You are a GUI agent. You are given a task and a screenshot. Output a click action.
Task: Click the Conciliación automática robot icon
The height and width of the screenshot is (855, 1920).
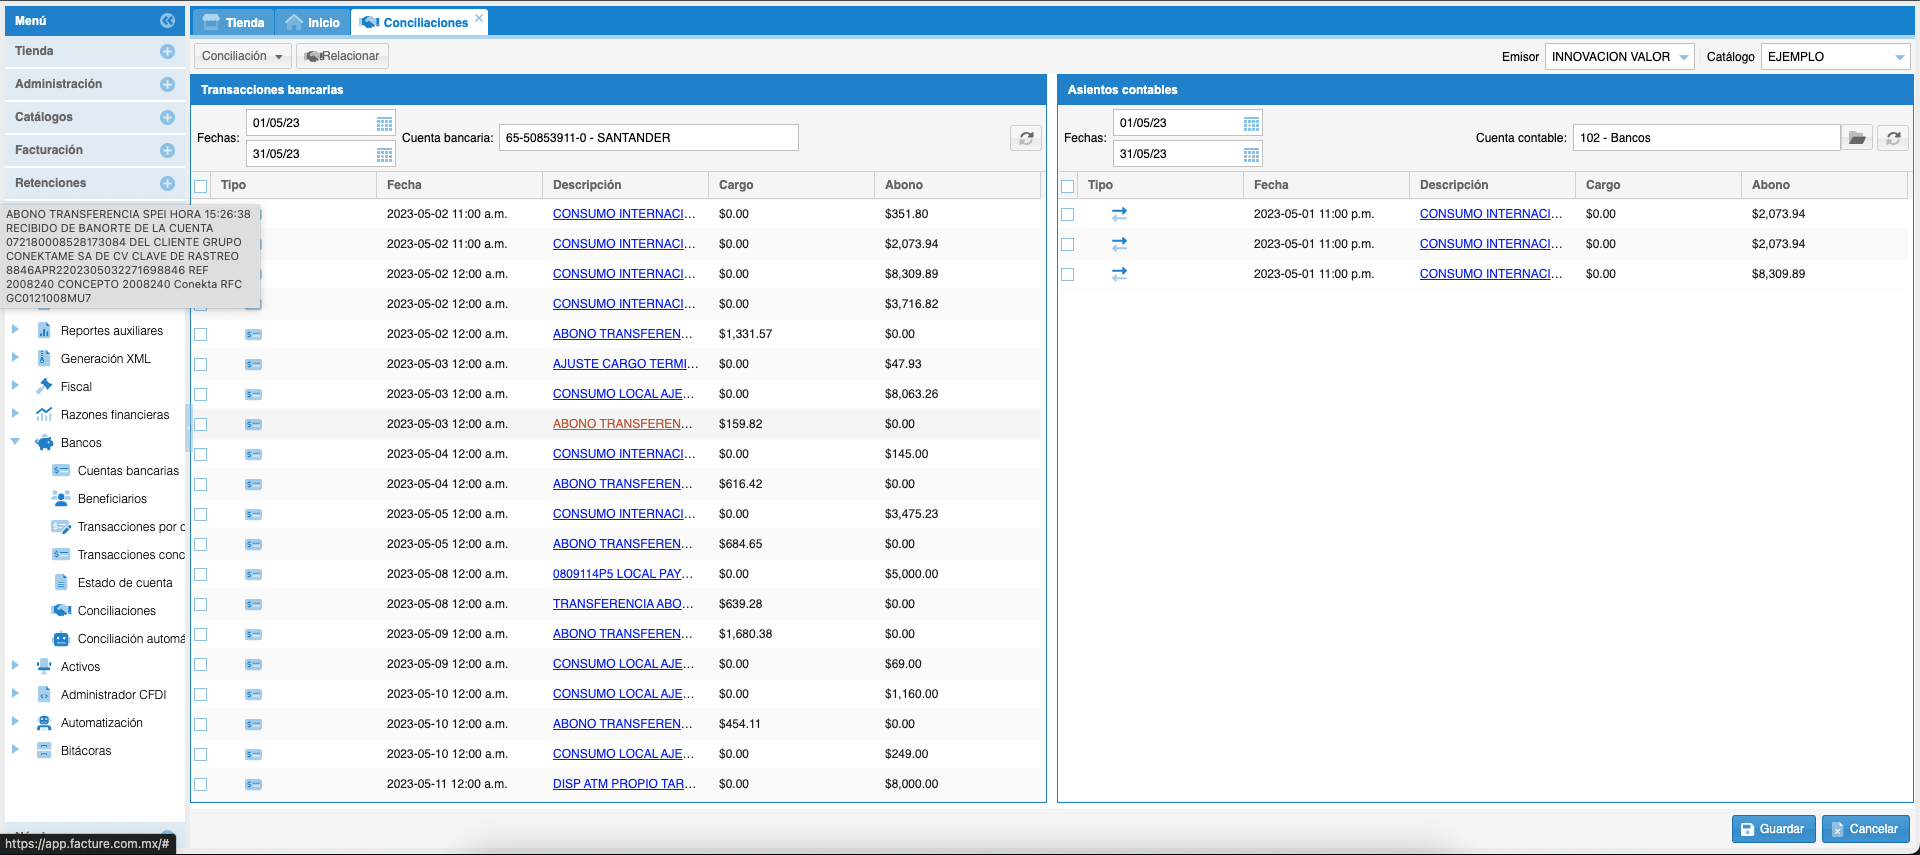click(x=61, y=639)
